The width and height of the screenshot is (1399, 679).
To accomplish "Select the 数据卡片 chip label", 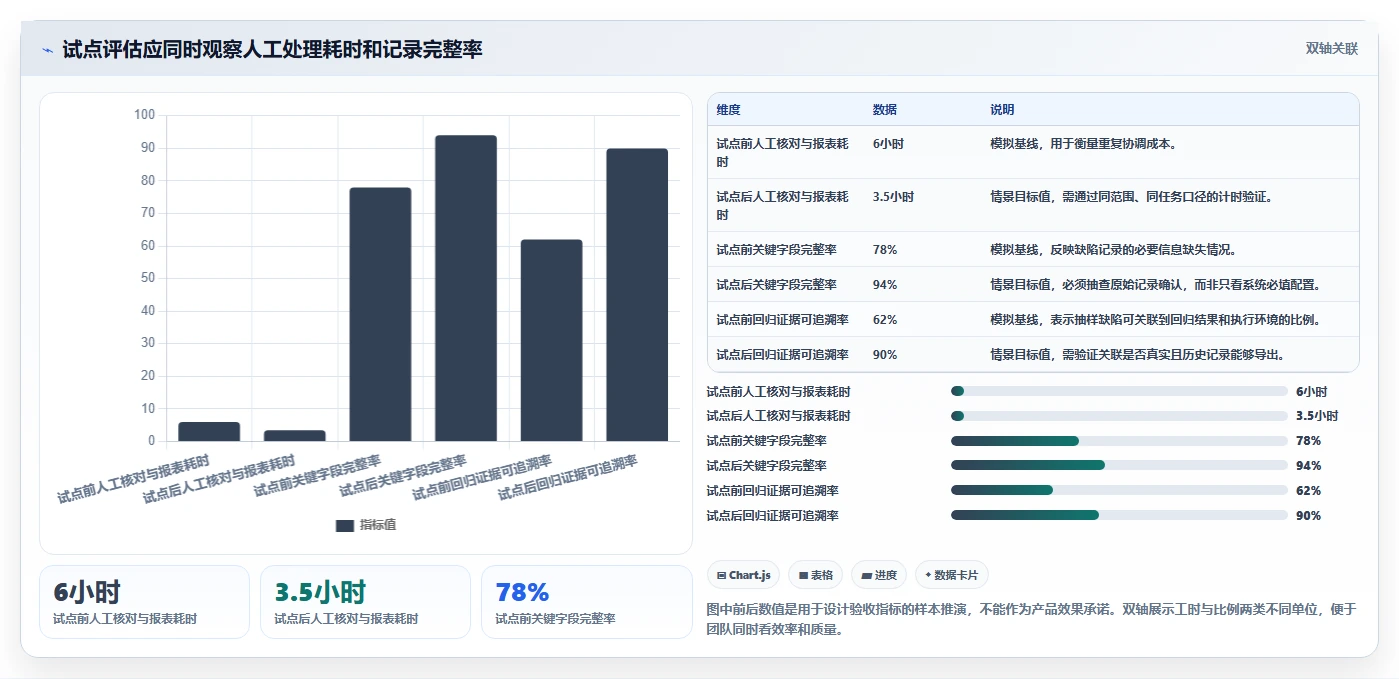I will tap(957, 575).
